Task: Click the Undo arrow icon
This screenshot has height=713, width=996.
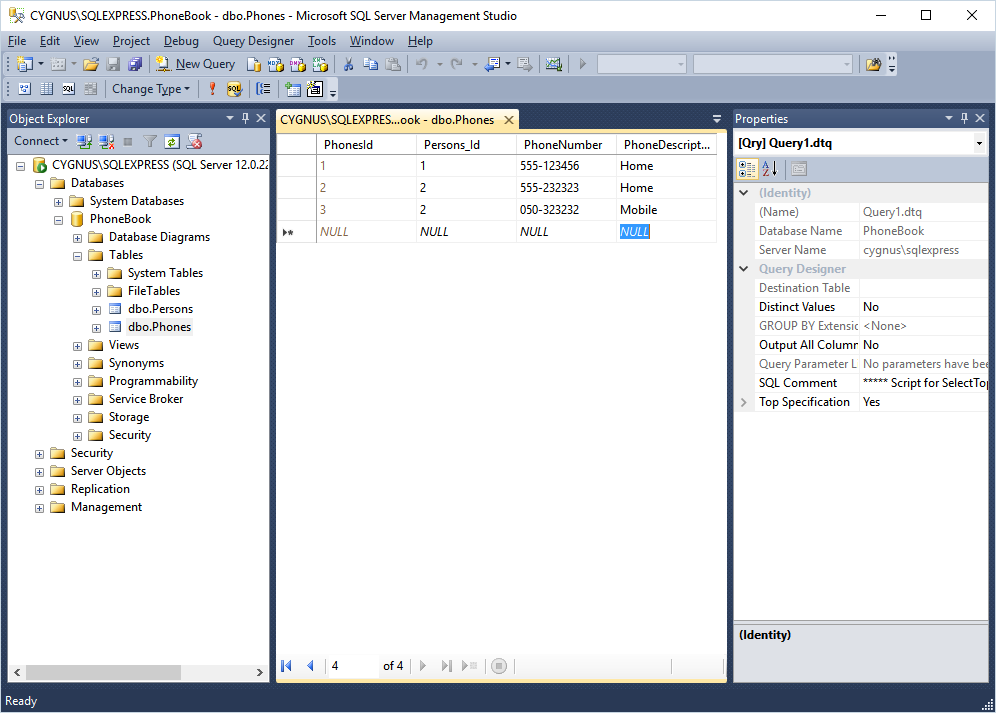Action: click(421, 64)
